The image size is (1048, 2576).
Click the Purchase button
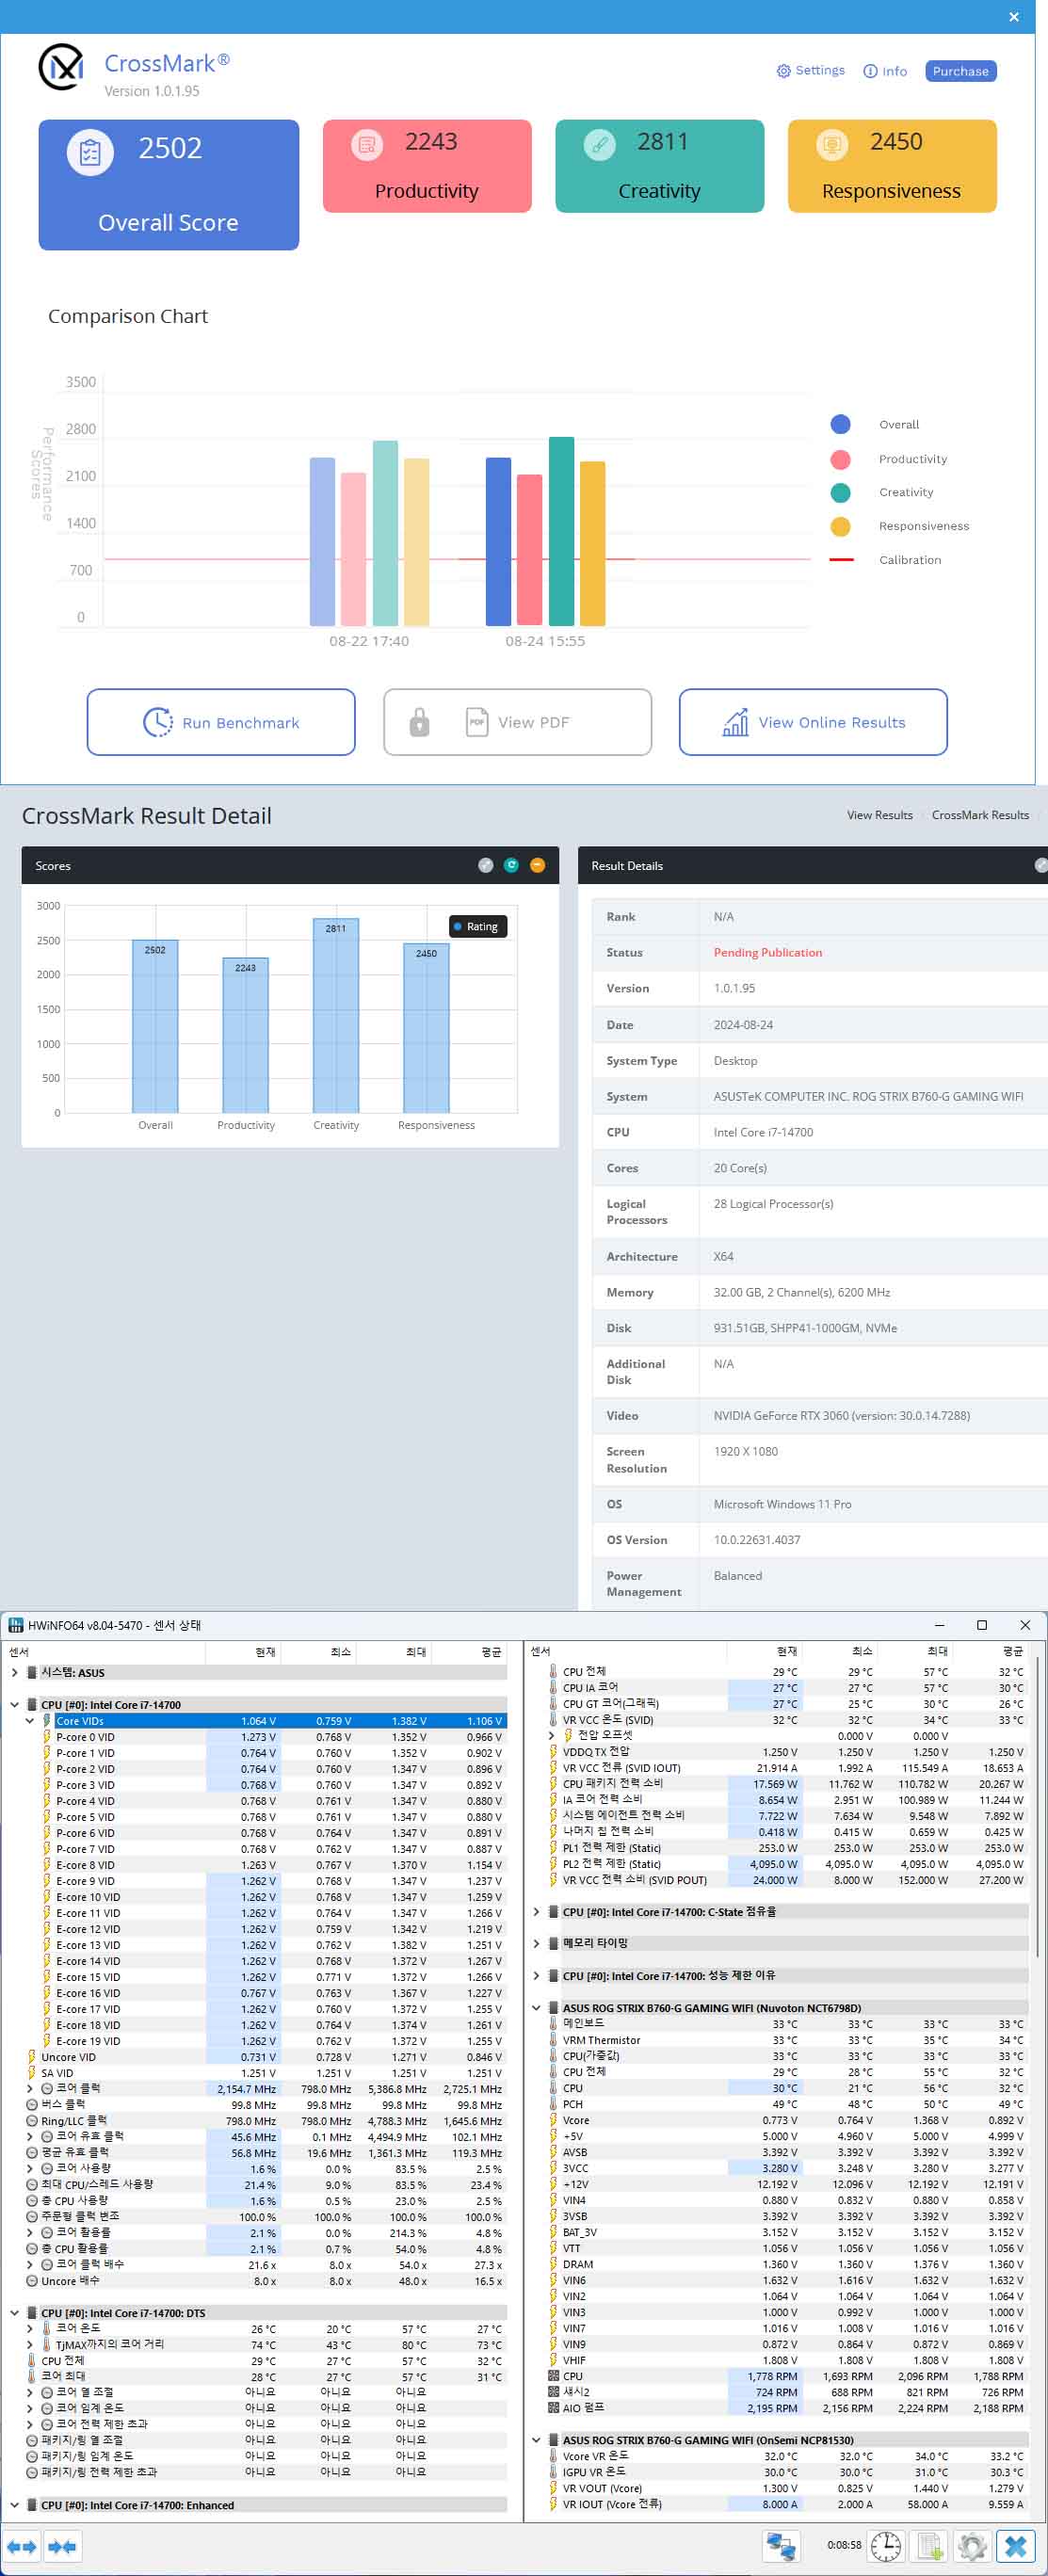[960, 71]
